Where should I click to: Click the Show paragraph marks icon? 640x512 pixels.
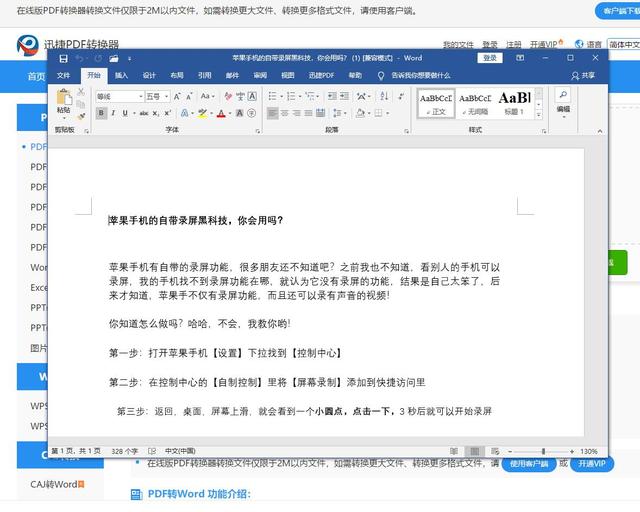(x=401, y=96)
